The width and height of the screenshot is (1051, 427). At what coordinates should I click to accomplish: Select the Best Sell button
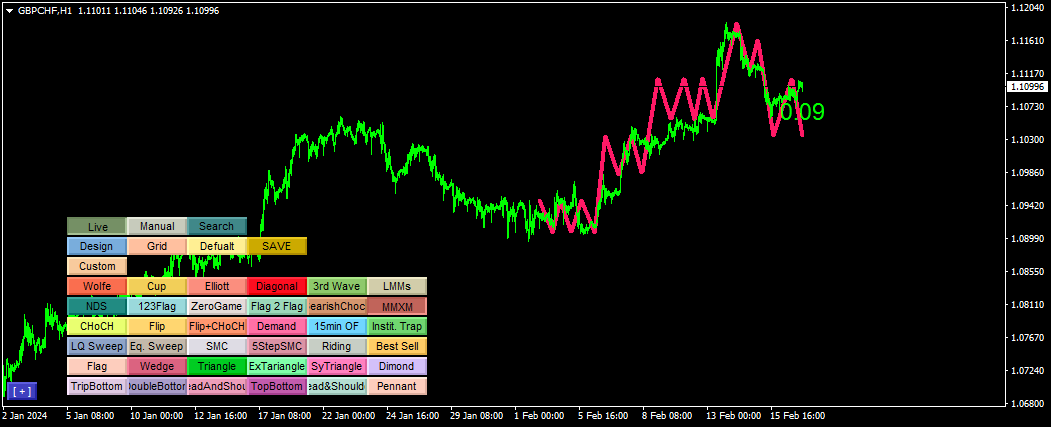(397, 347)
